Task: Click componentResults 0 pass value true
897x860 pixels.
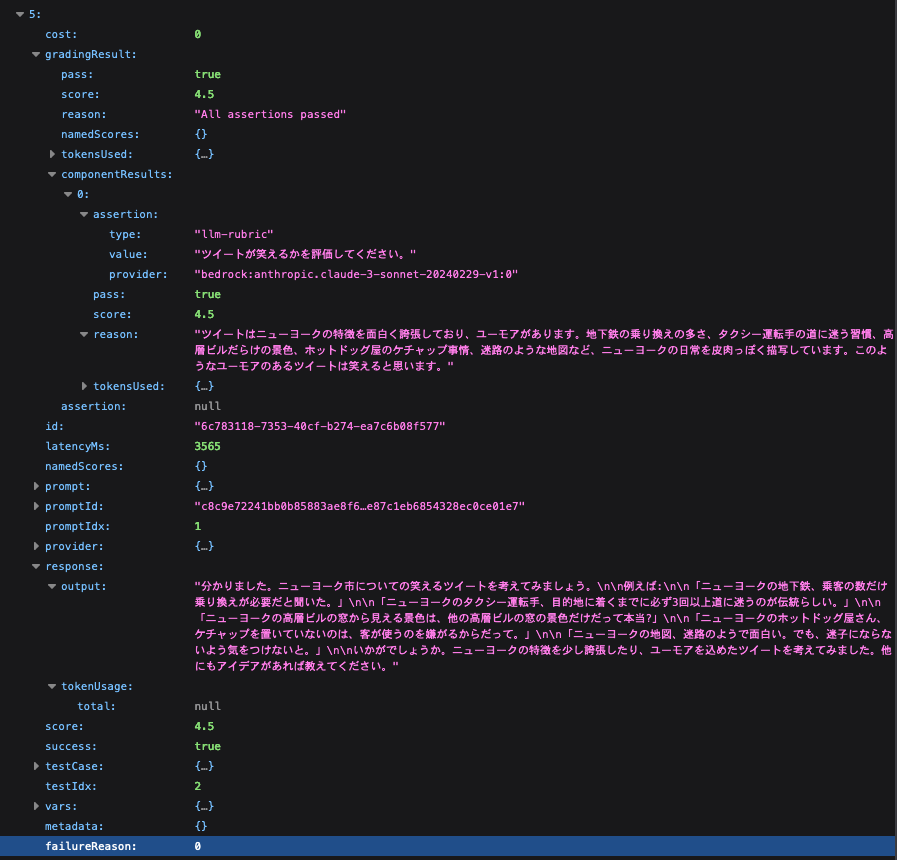Action: [207, 294]
